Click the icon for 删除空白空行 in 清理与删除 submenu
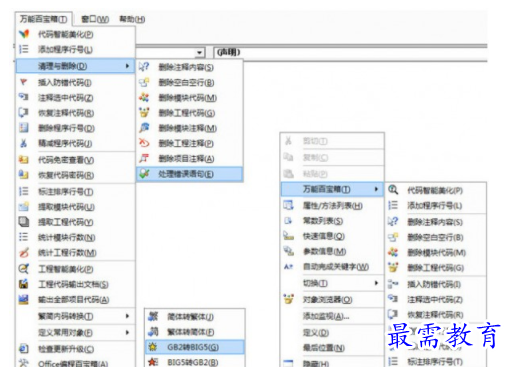The height and width of the screenshot is (367, 509). [x=144, y=82]
